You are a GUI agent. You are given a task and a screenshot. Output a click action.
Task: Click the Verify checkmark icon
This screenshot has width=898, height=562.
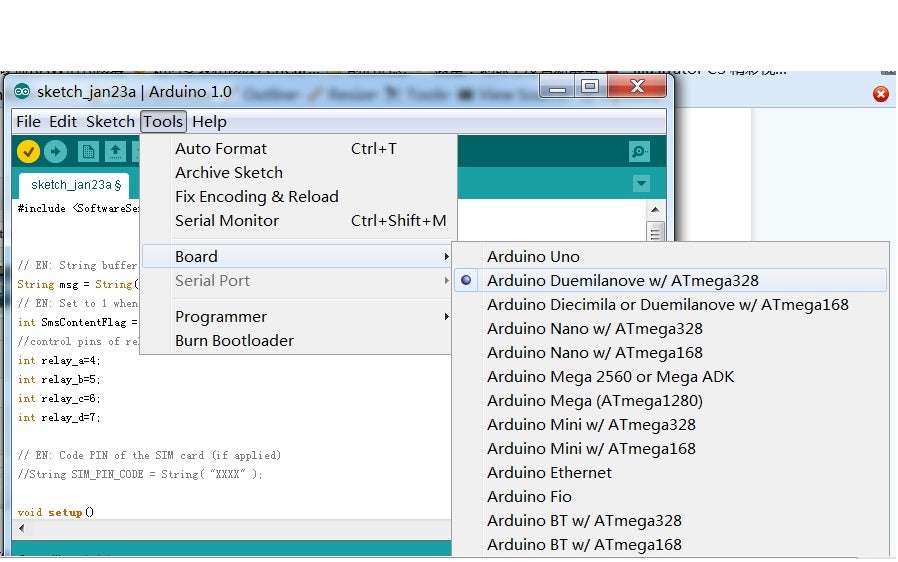point(28,152)
